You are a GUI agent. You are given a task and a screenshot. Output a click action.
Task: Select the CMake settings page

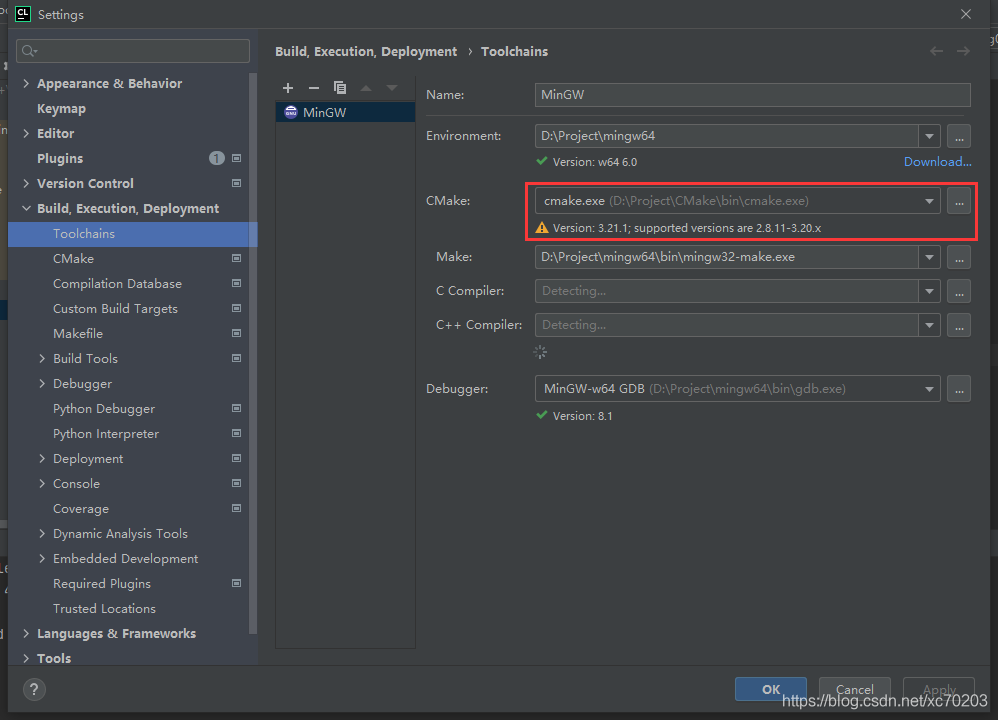73,258
